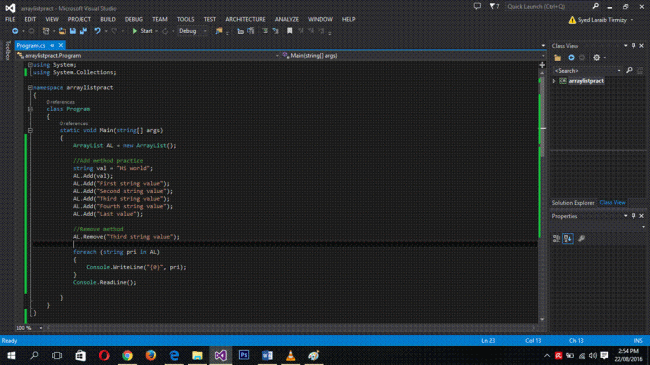Open the arraylistpract.Program class dropdown
The width and height of the screenshot is (650, 365).
[x=148, y=56]
